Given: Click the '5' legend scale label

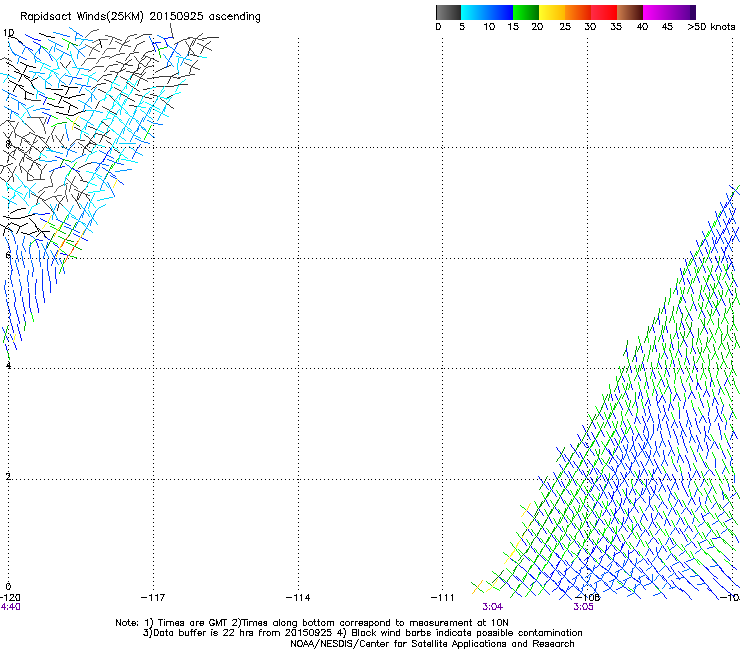Looking at the screenshot, I should coord(462,27).
